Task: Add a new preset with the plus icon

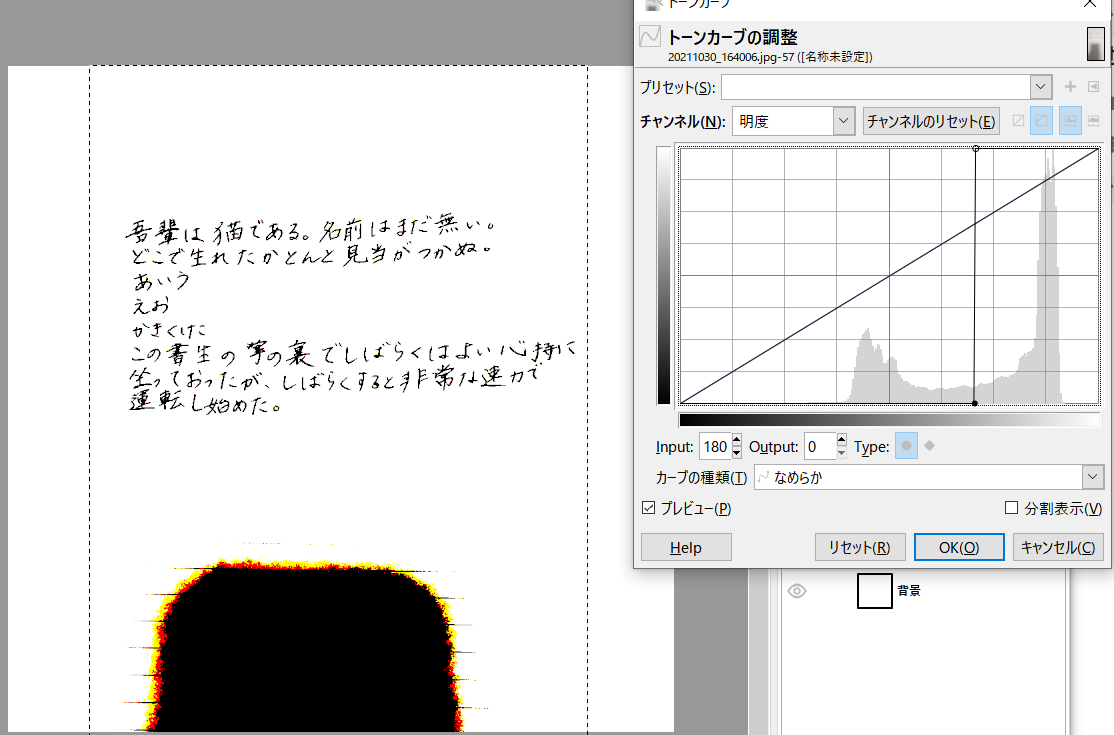Action: click(1070, 87)
